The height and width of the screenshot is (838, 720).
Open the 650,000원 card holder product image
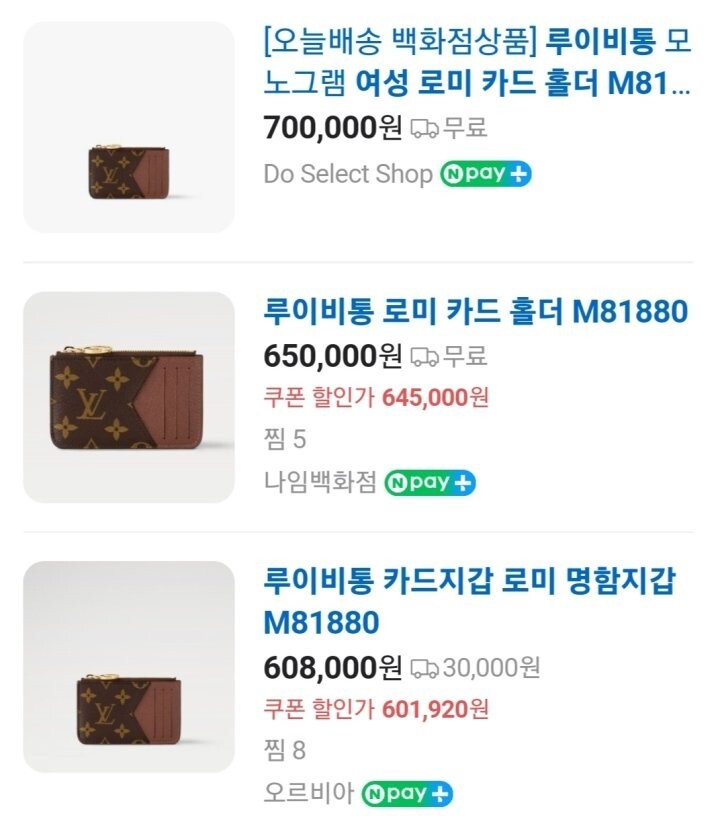(128, 397)
